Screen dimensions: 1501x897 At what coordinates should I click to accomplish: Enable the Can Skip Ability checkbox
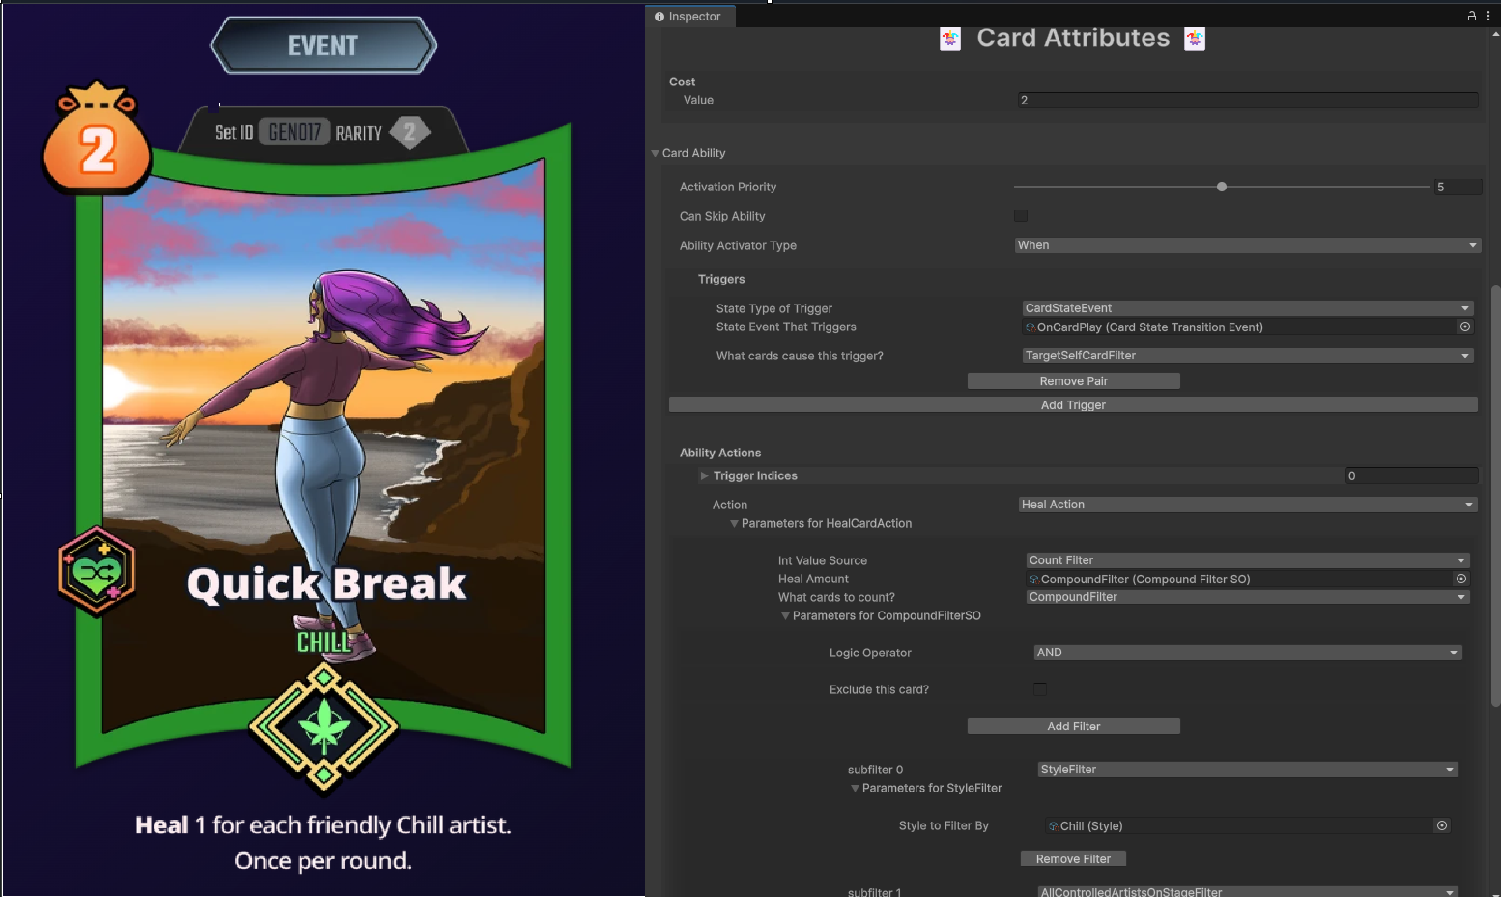coord(1021,215)
